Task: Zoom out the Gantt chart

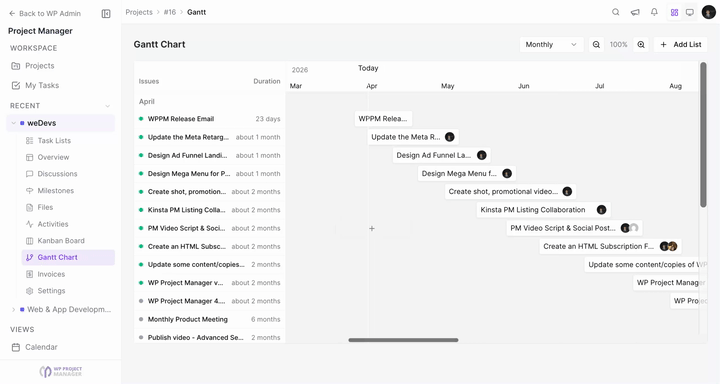Action: (596, 45)
